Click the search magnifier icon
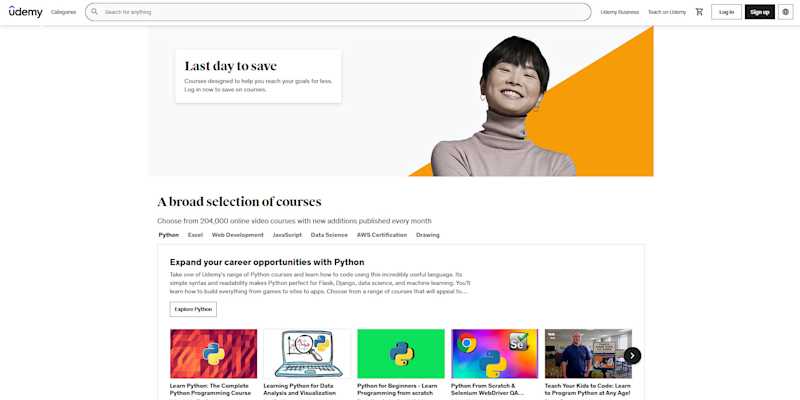 [94, 12]
